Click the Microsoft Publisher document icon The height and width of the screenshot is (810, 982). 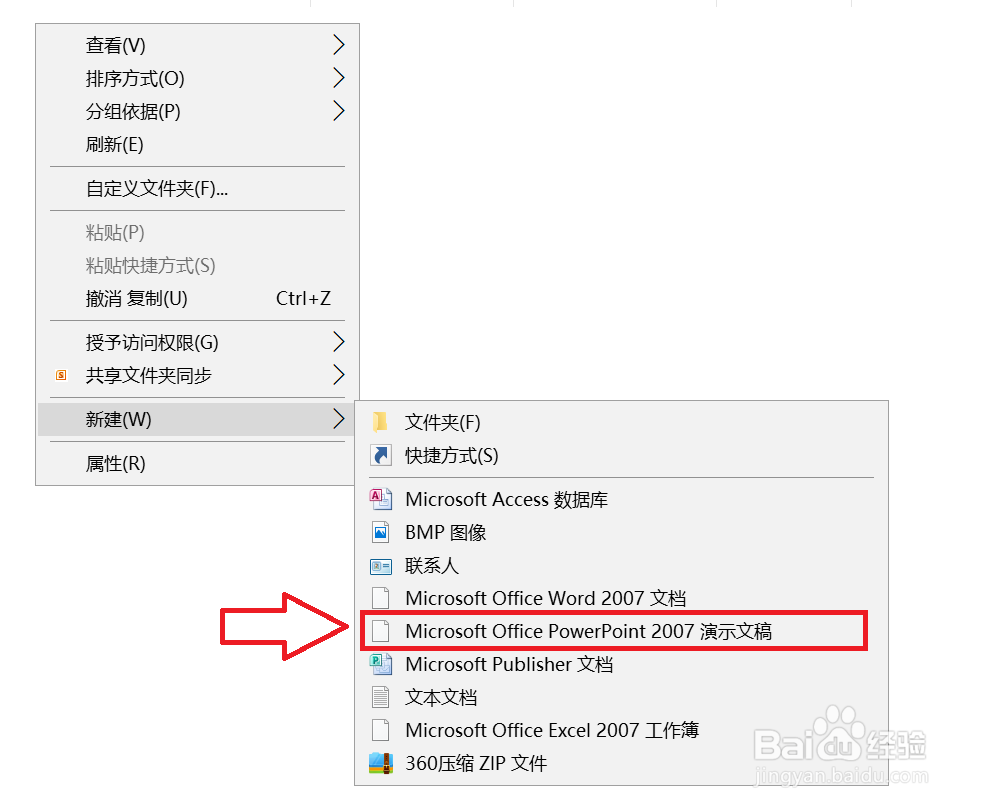381,664
